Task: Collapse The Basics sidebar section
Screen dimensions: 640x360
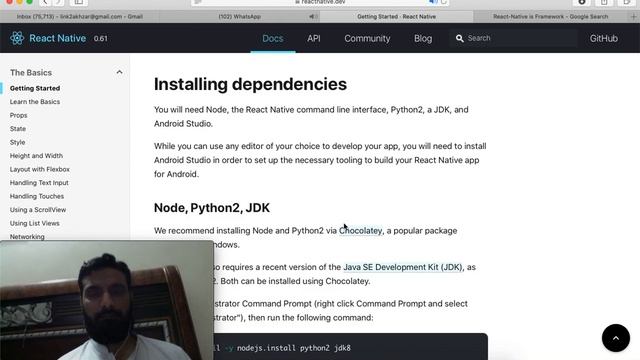Action: tap(119, 72)
